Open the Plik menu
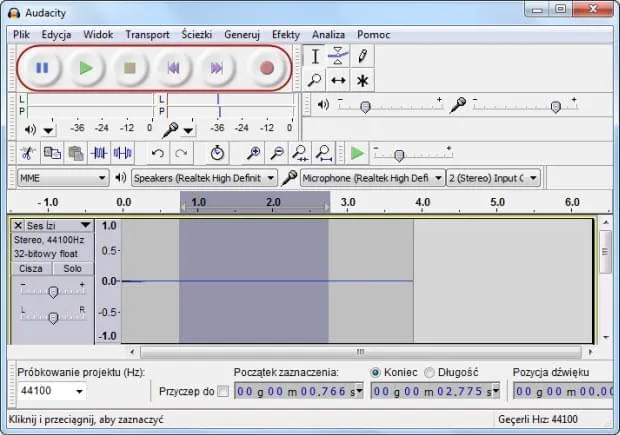Screen dimensions: 620x435 [21, 35]
